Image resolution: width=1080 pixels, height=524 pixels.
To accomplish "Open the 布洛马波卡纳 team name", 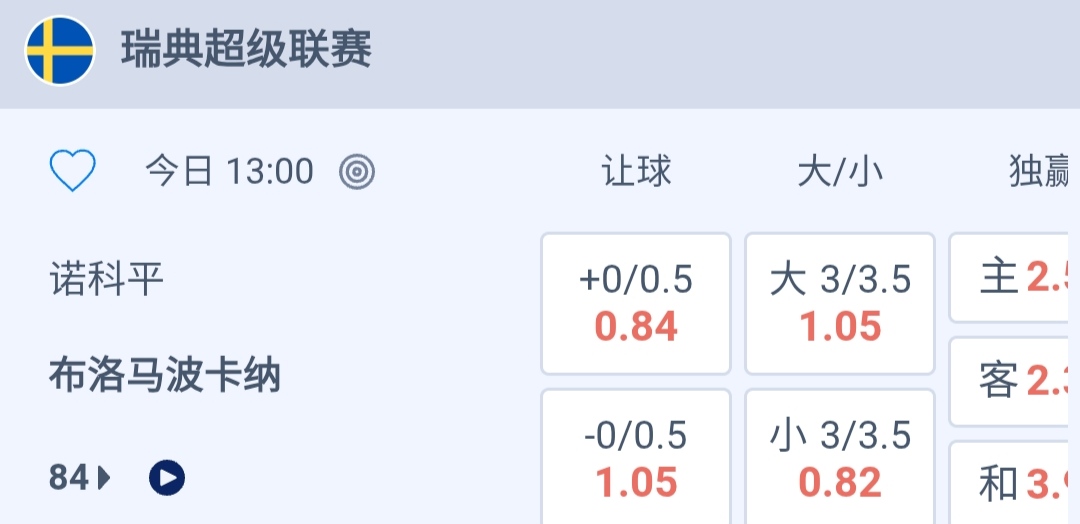I will coord(165,376).
